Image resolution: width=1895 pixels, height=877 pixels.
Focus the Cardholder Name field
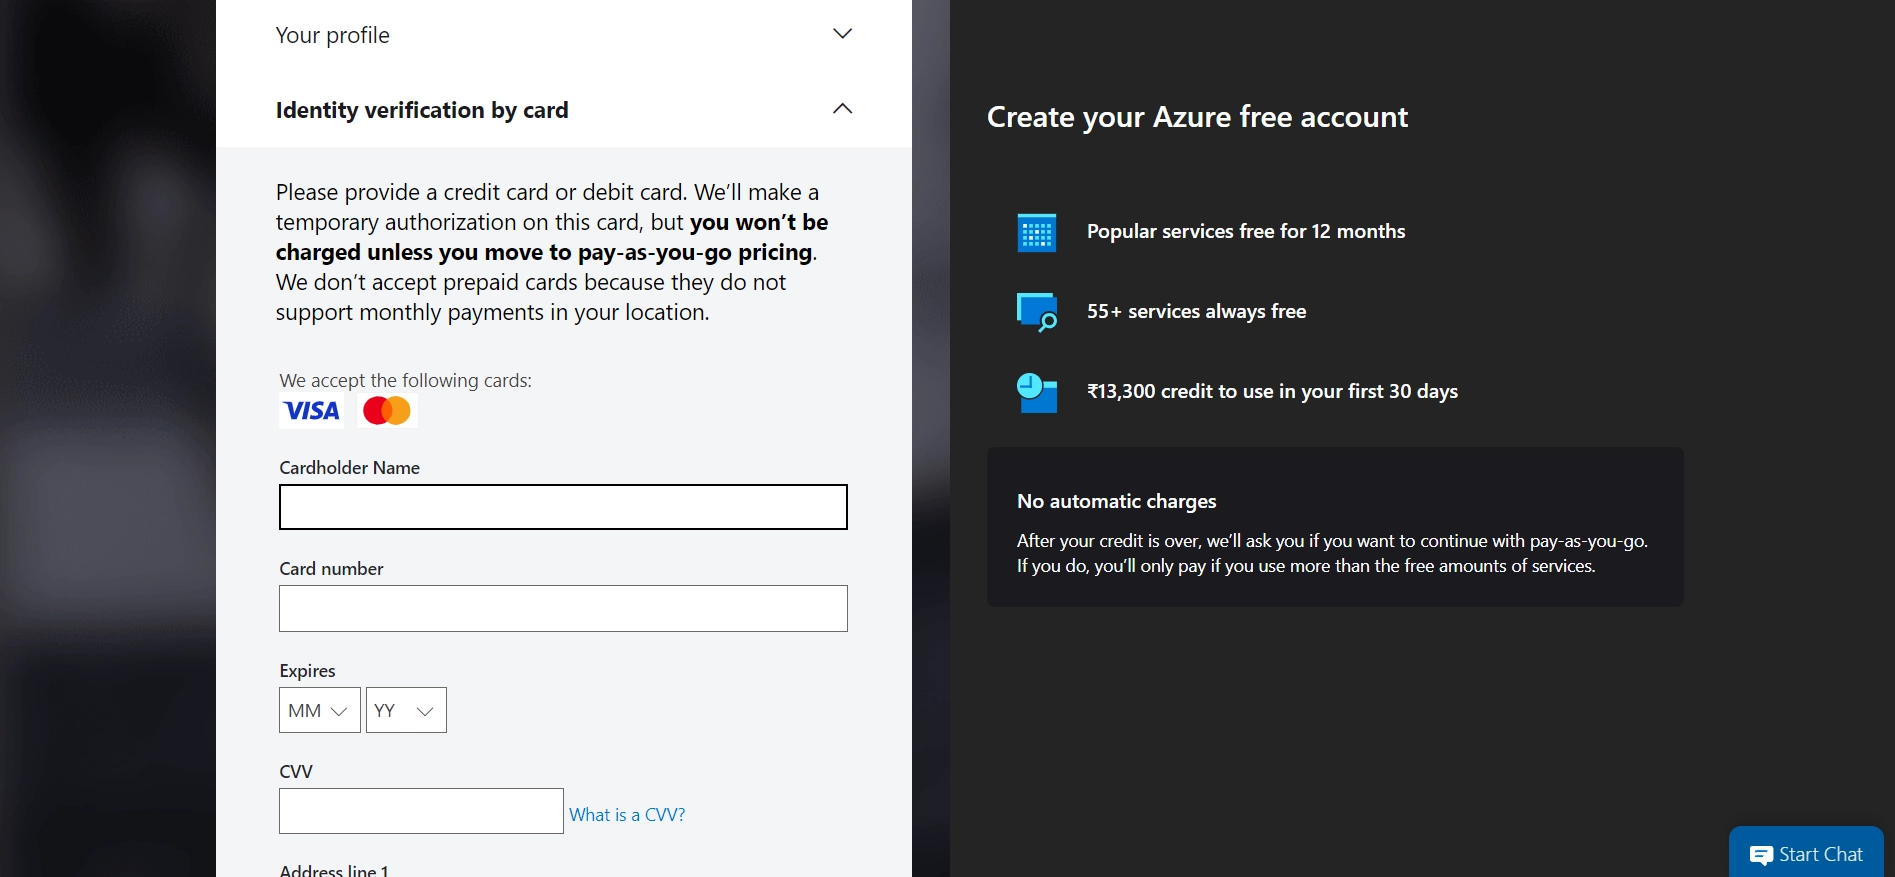point(563,507)
